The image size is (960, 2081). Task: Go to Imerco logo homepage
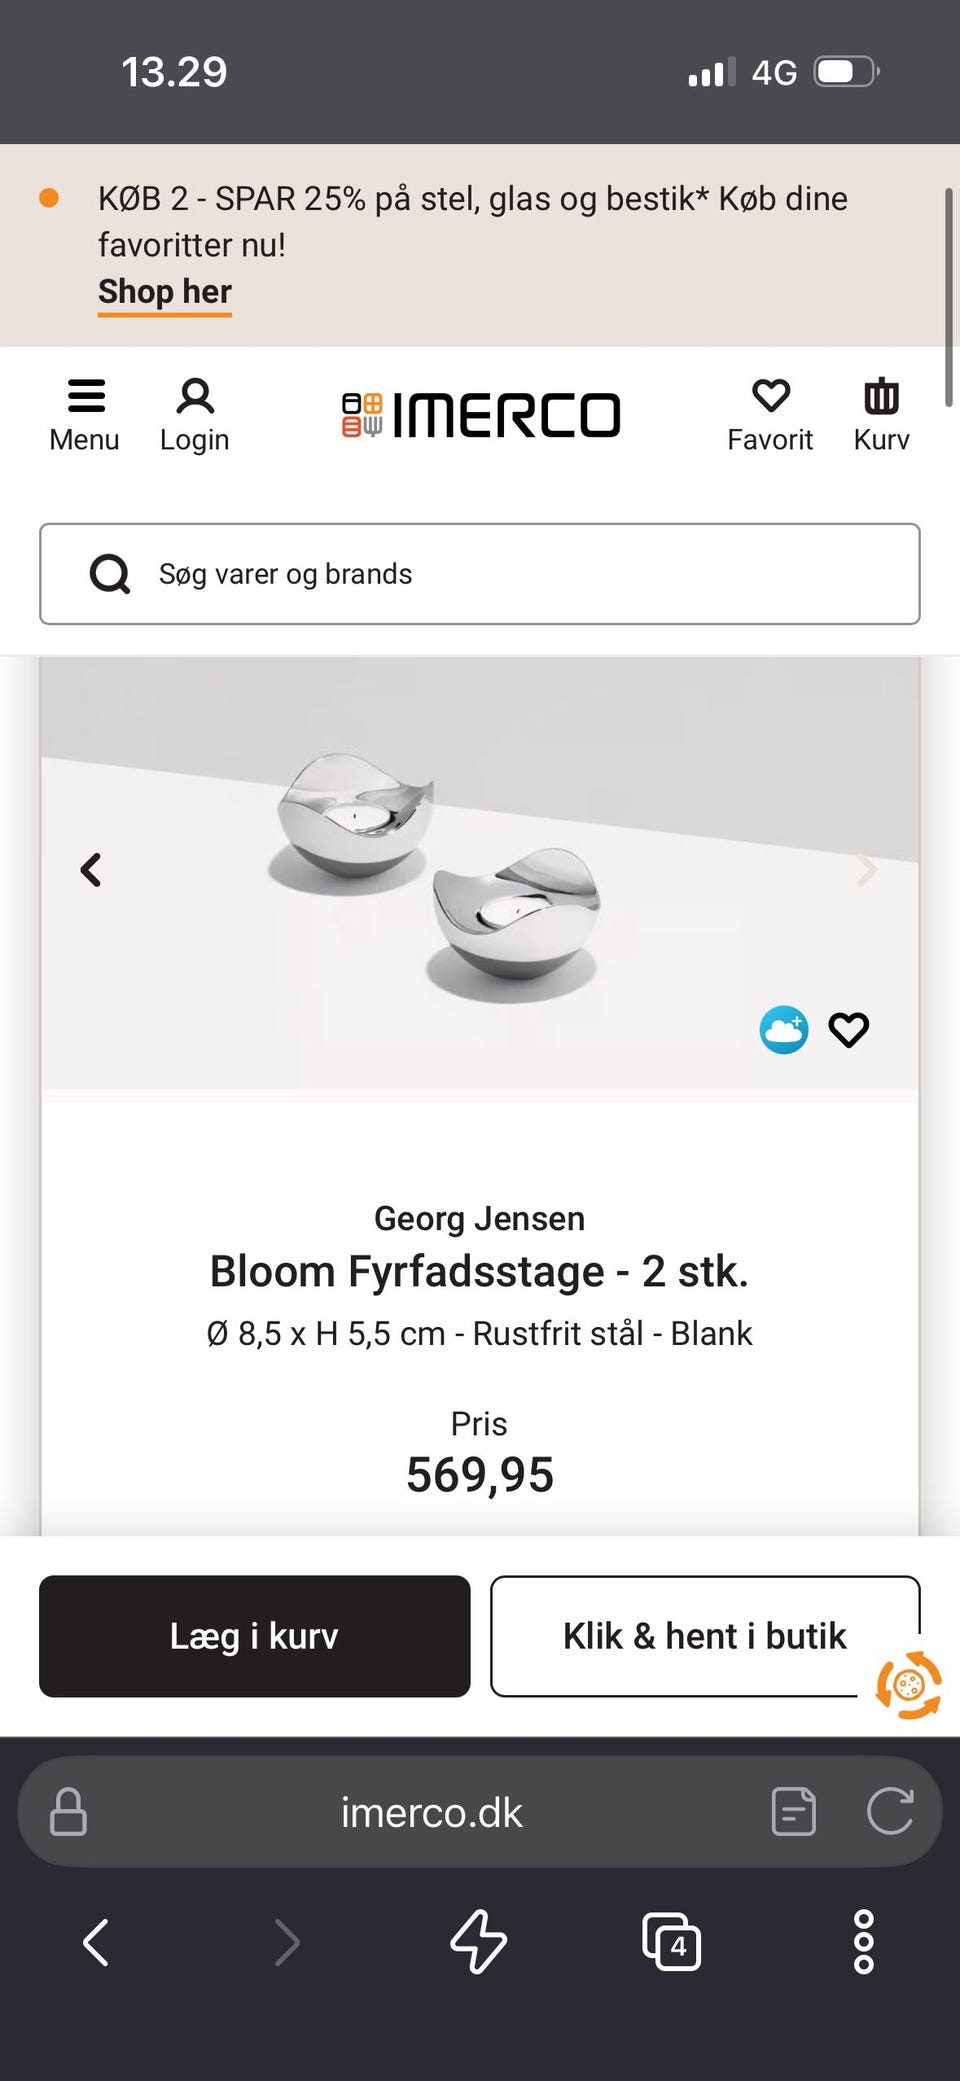point(481,415)
